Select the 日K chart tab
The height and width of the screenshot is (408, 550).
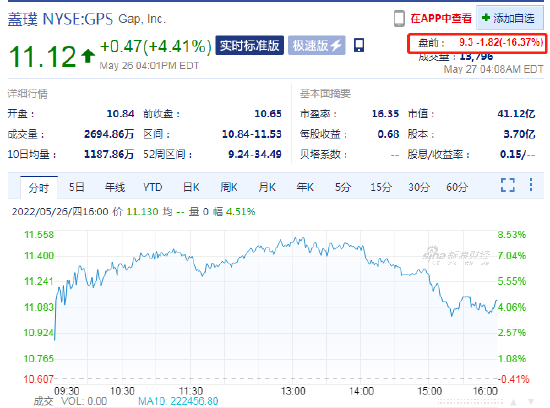click(x=191, y=187)
